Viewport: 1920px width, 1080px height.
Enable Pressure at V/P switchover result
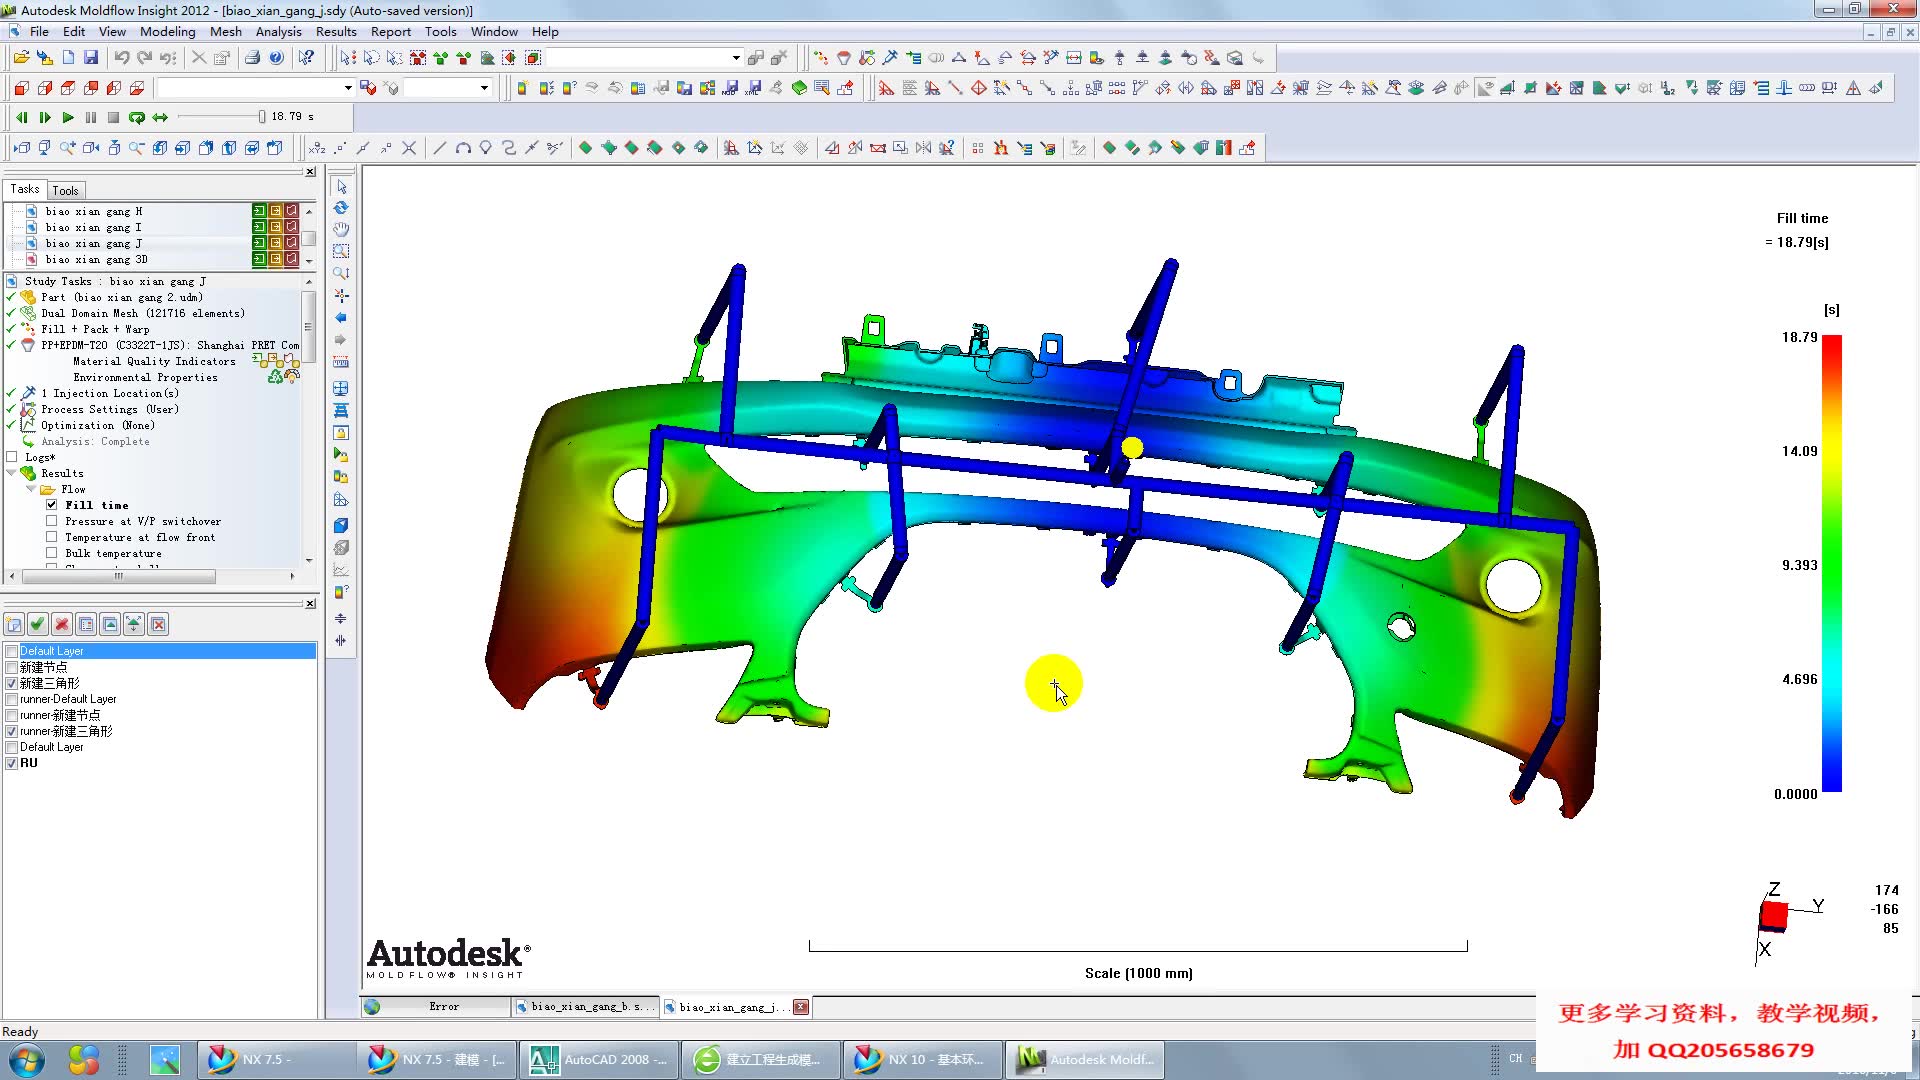pos(52,521)
